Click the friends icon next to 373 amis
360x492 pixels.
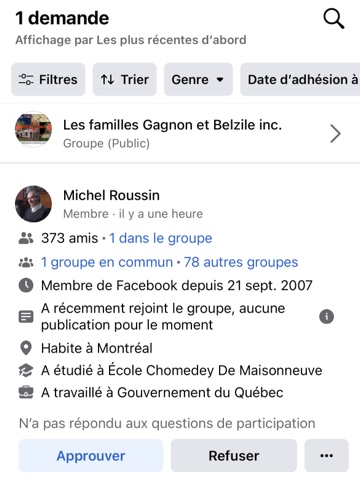point(26,238)
